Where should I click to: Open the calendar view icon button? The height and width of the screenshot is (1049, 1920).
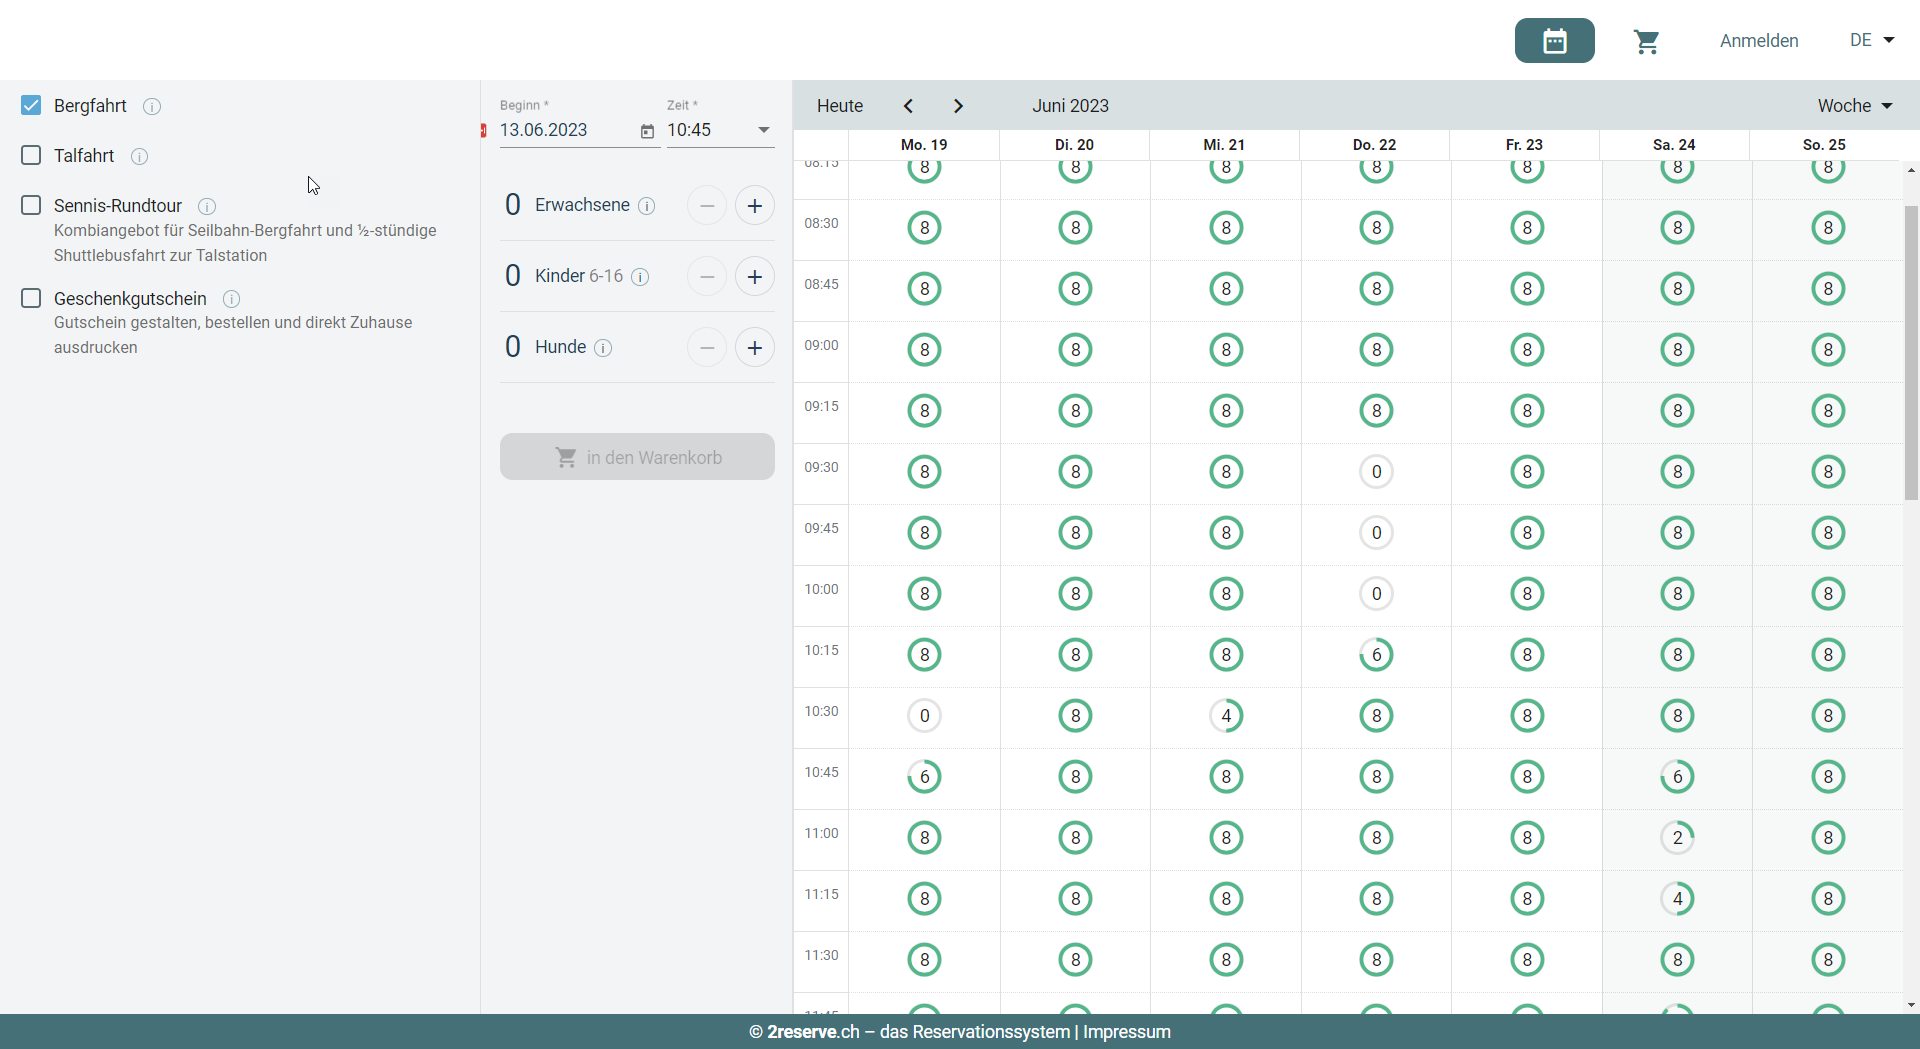(x=1554, y=41)
